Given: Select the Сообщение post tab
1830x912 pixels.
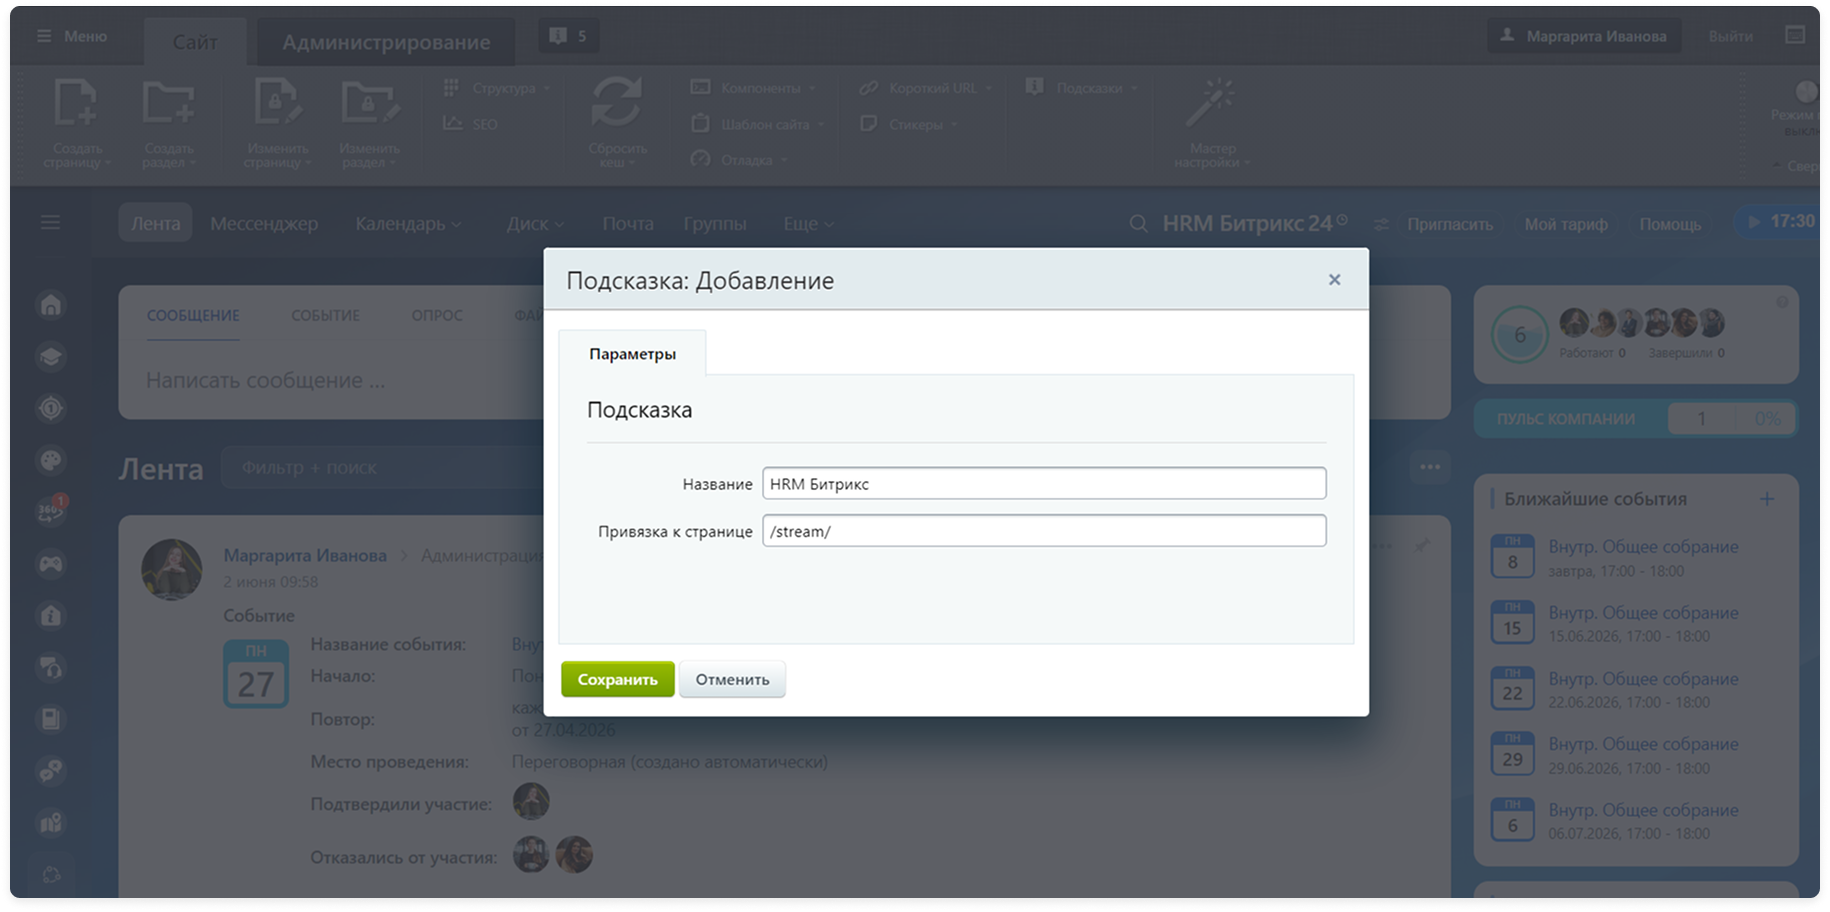Looking at the screenshot, I should click(x=193, y=316).
